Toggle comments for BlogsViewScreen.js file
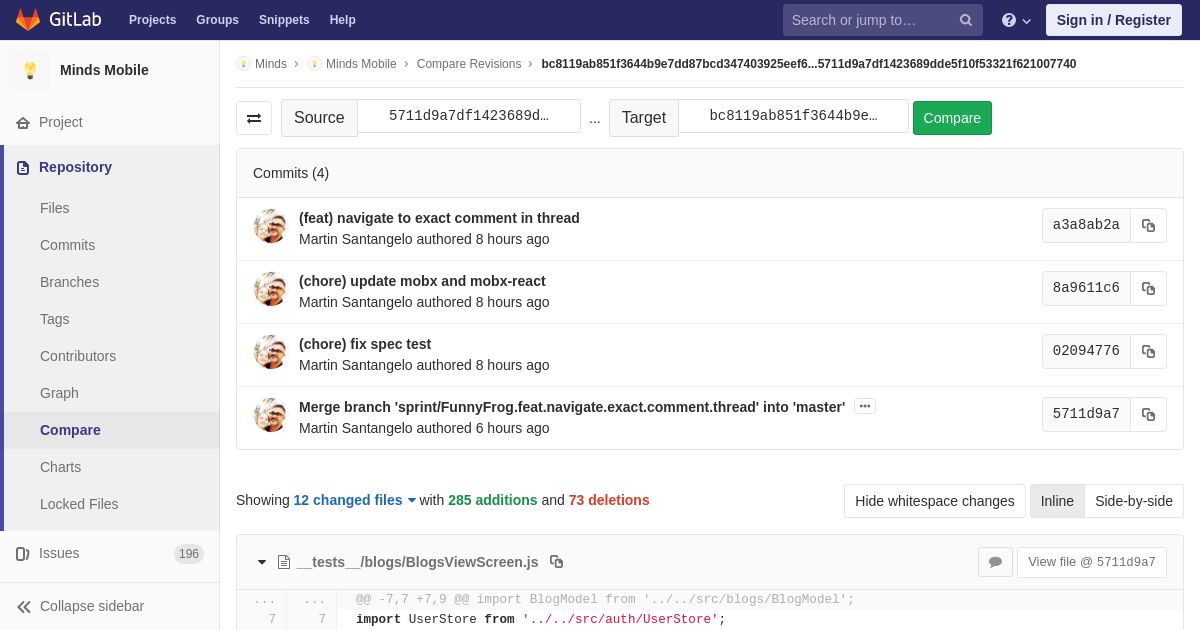This screenshot has width=1200, height=630. (995, 562)
